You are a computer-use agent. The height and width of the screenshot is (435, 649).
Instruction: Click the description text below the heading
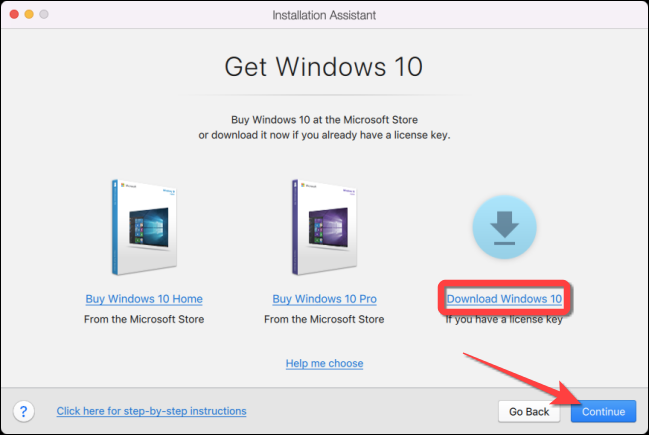(x=324, y=128)
